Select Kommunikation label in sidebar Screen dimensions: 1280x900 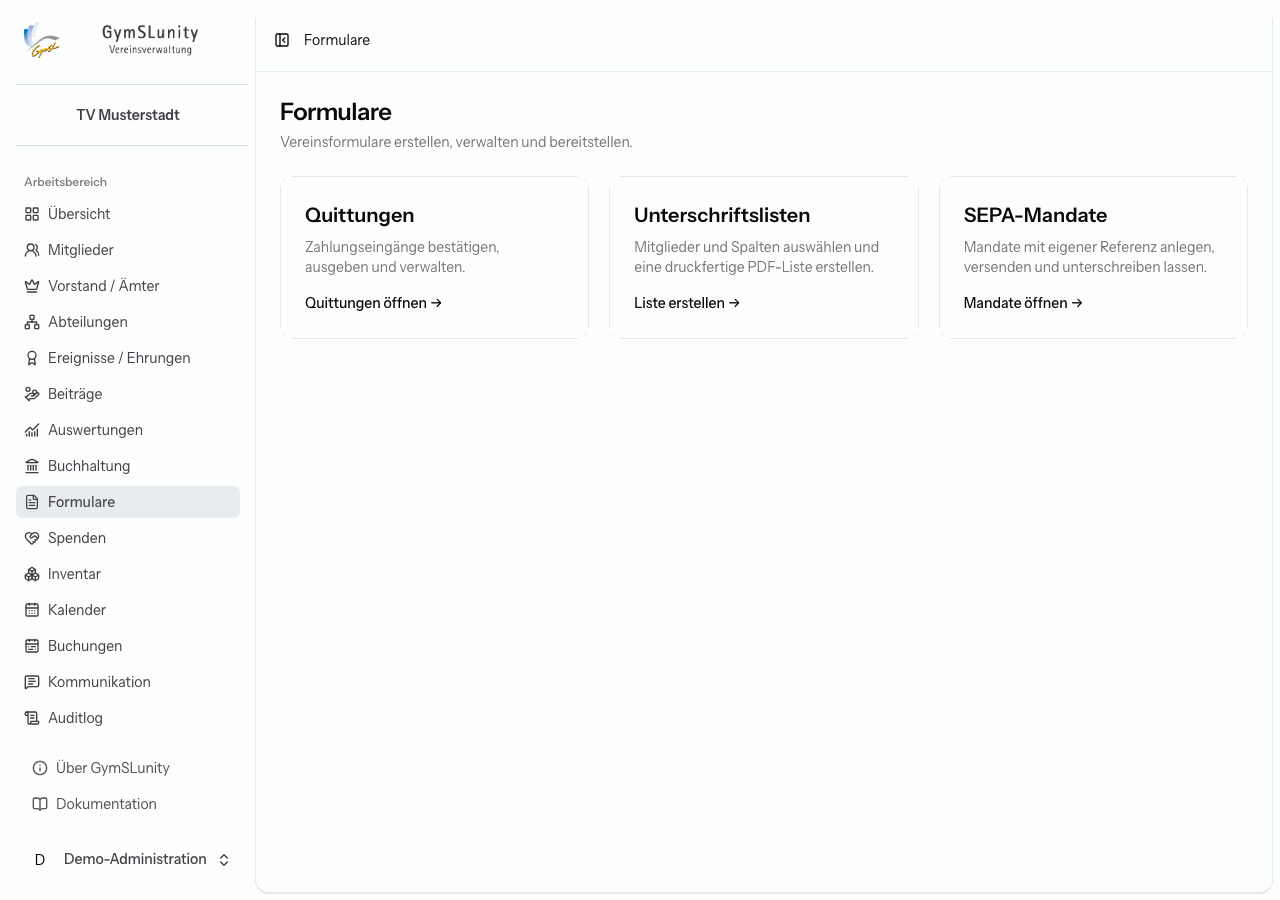99,682
